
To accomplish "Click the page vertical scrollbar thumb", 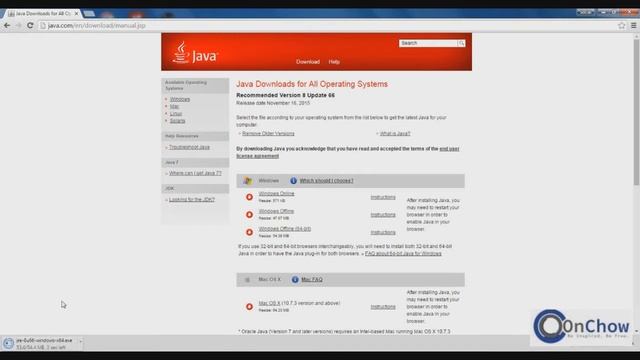I will pyautogui.click(x=636, y=112).
